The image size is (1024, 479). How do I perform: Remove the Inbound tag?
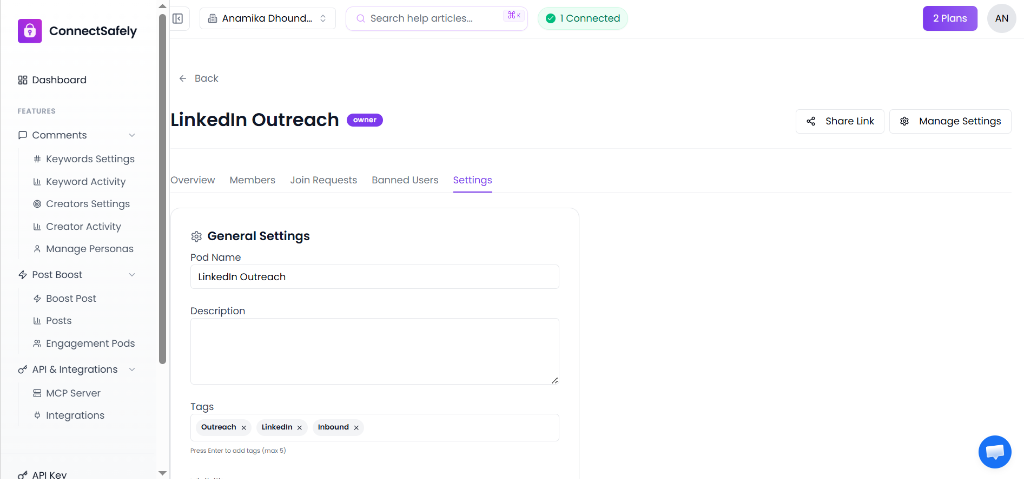pos(356,428)
